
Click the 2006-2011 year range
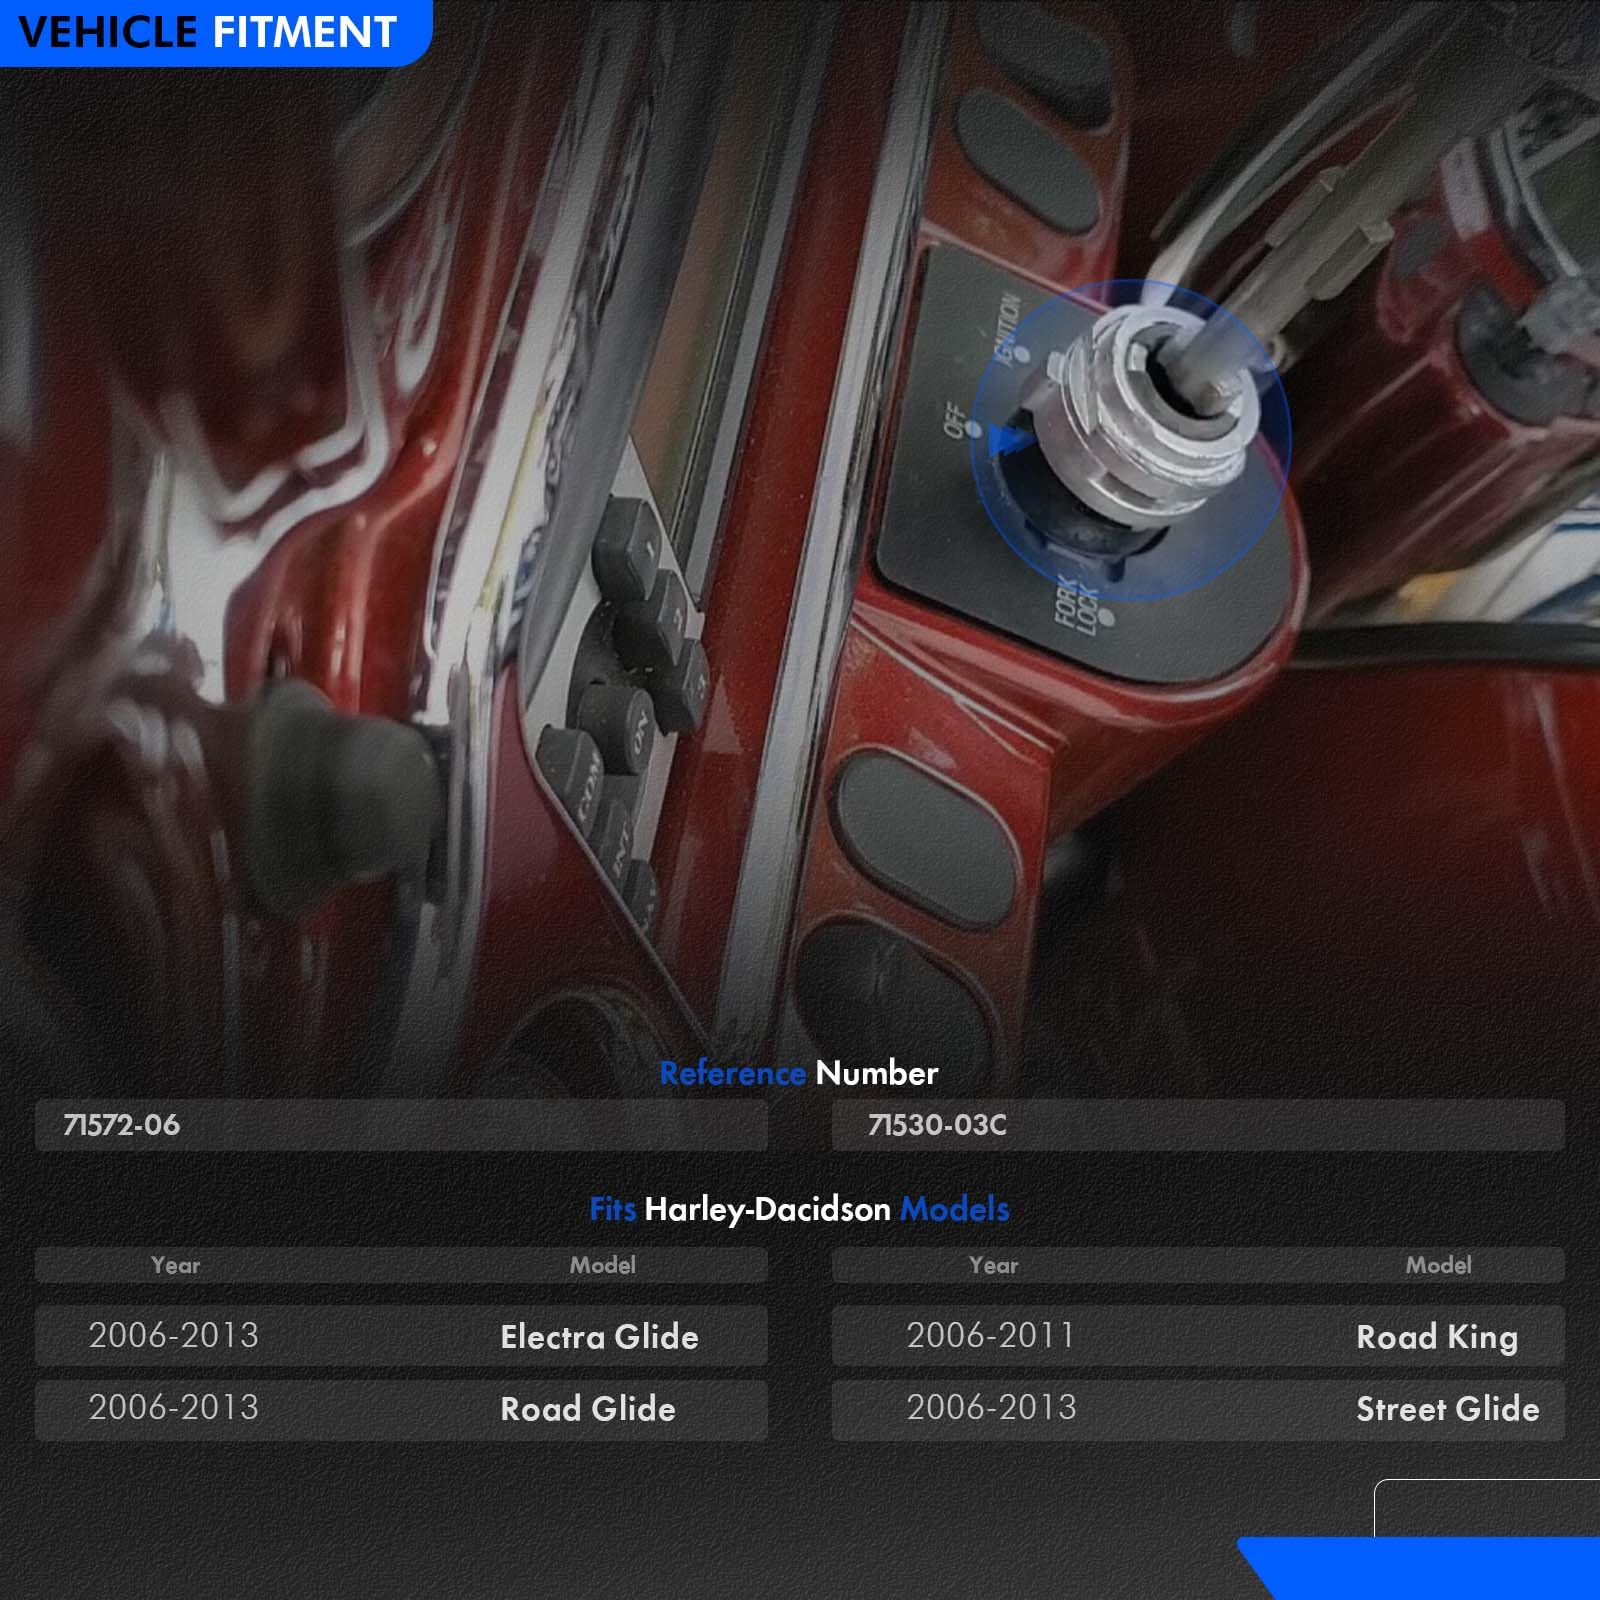(990, 1336)
